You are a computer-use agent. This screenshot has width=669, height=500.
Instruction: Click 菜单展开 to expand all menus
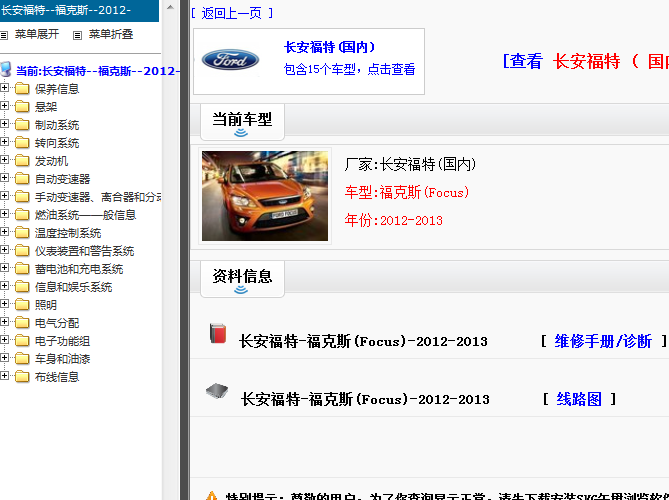(38, 34)
